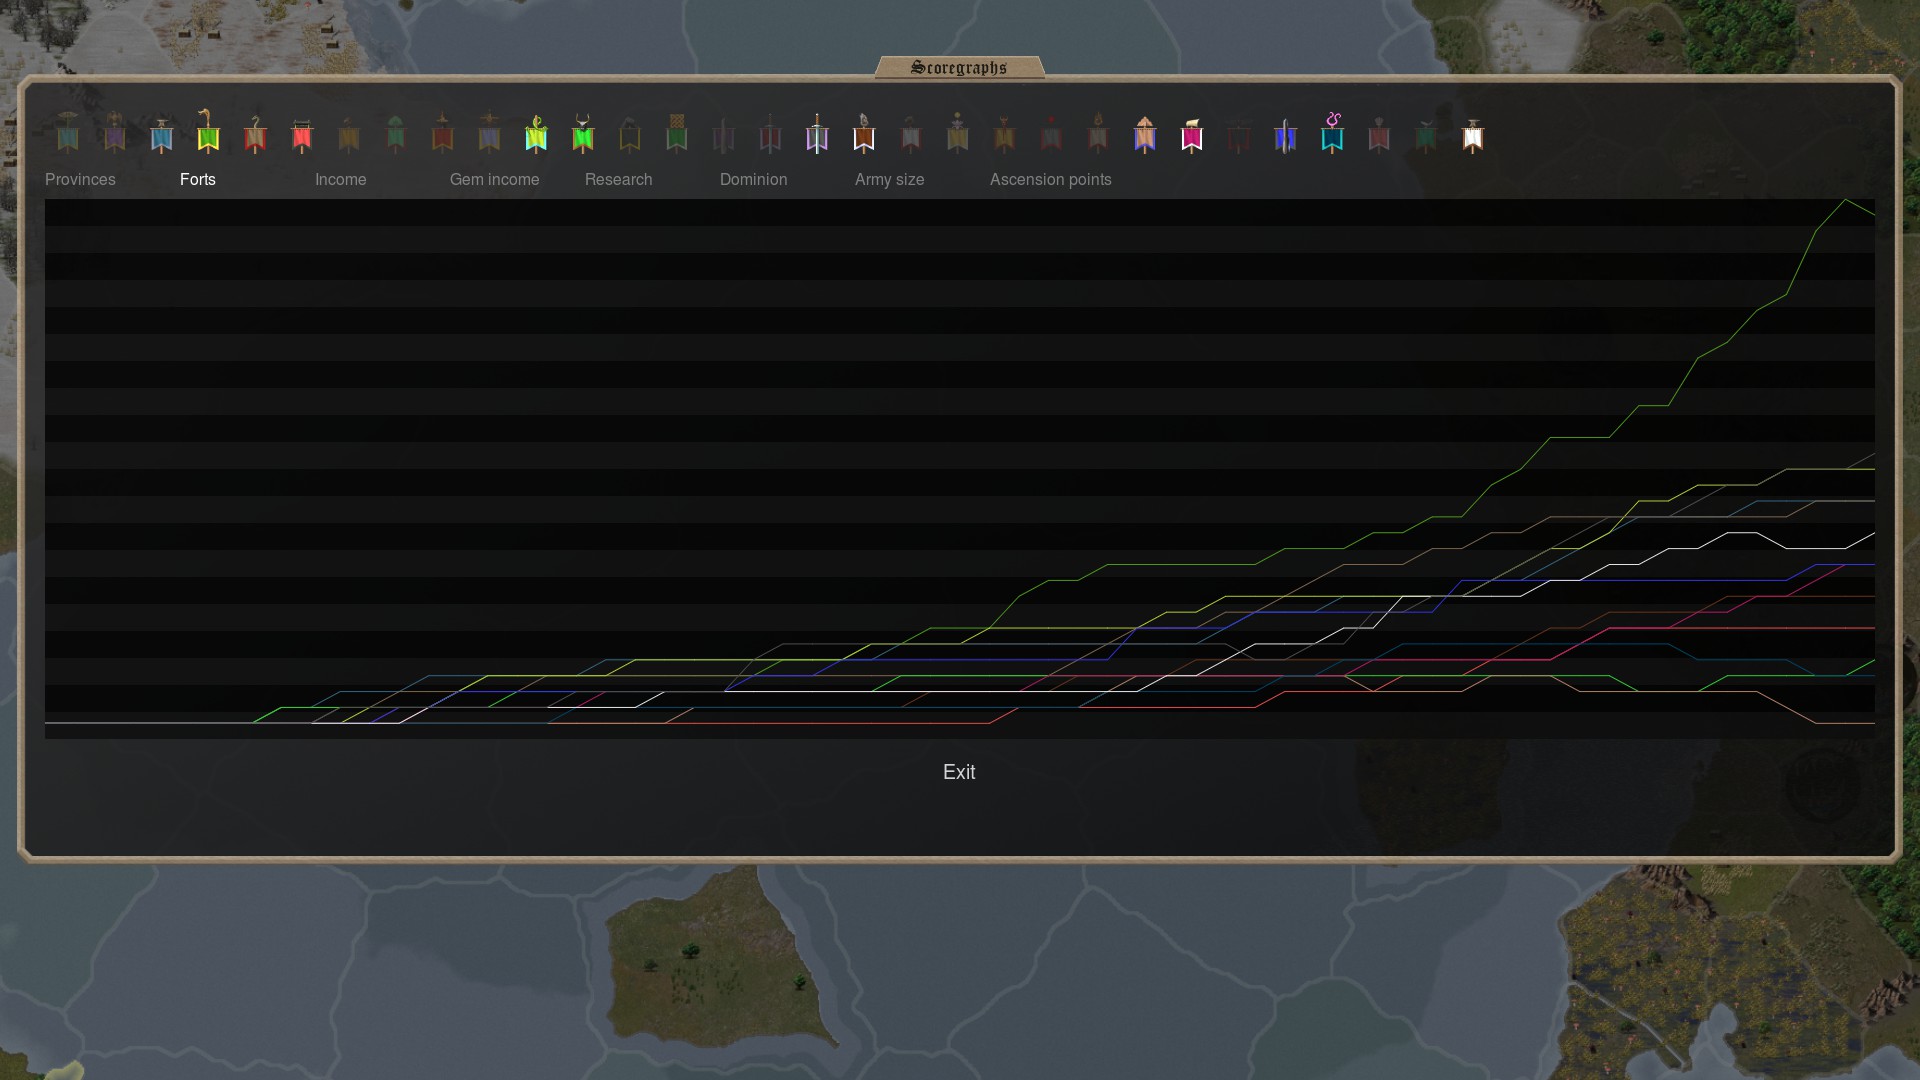Display the Army size graph
The height and width of the screenshot is (1080, 1920).
(x=890, y=180)
